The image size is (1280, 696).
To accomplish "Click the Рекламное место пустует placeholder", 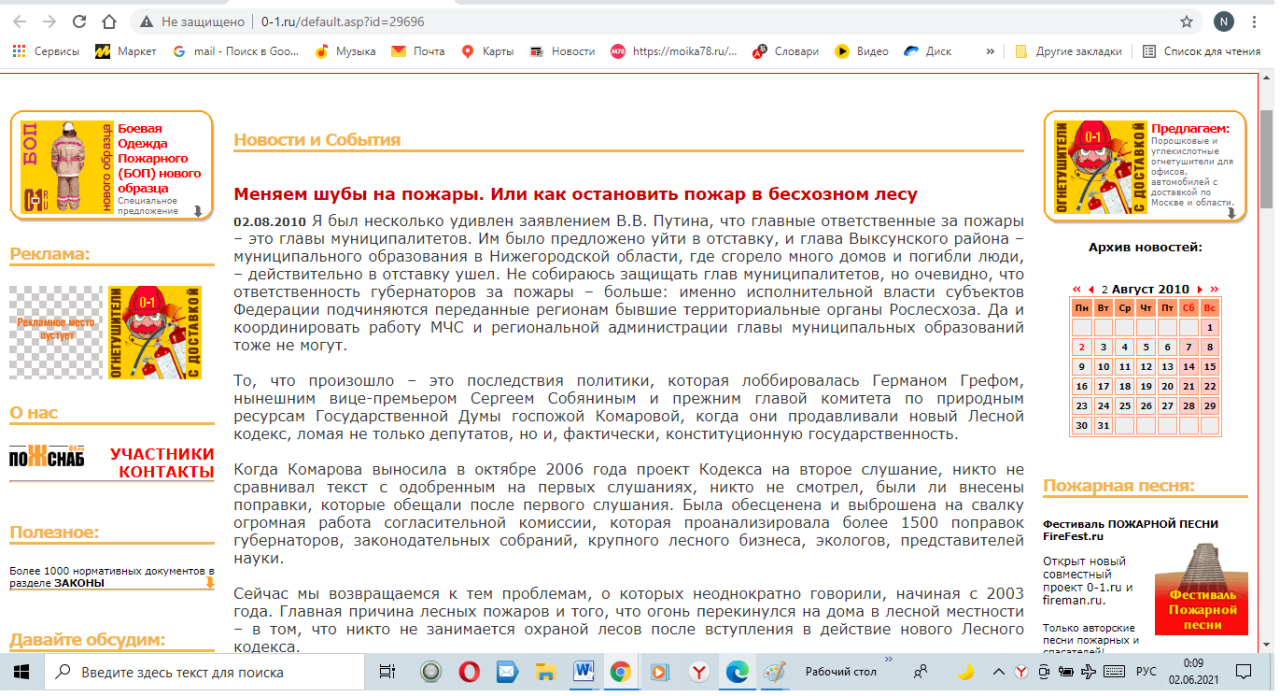I will click(x=56, y=333).
